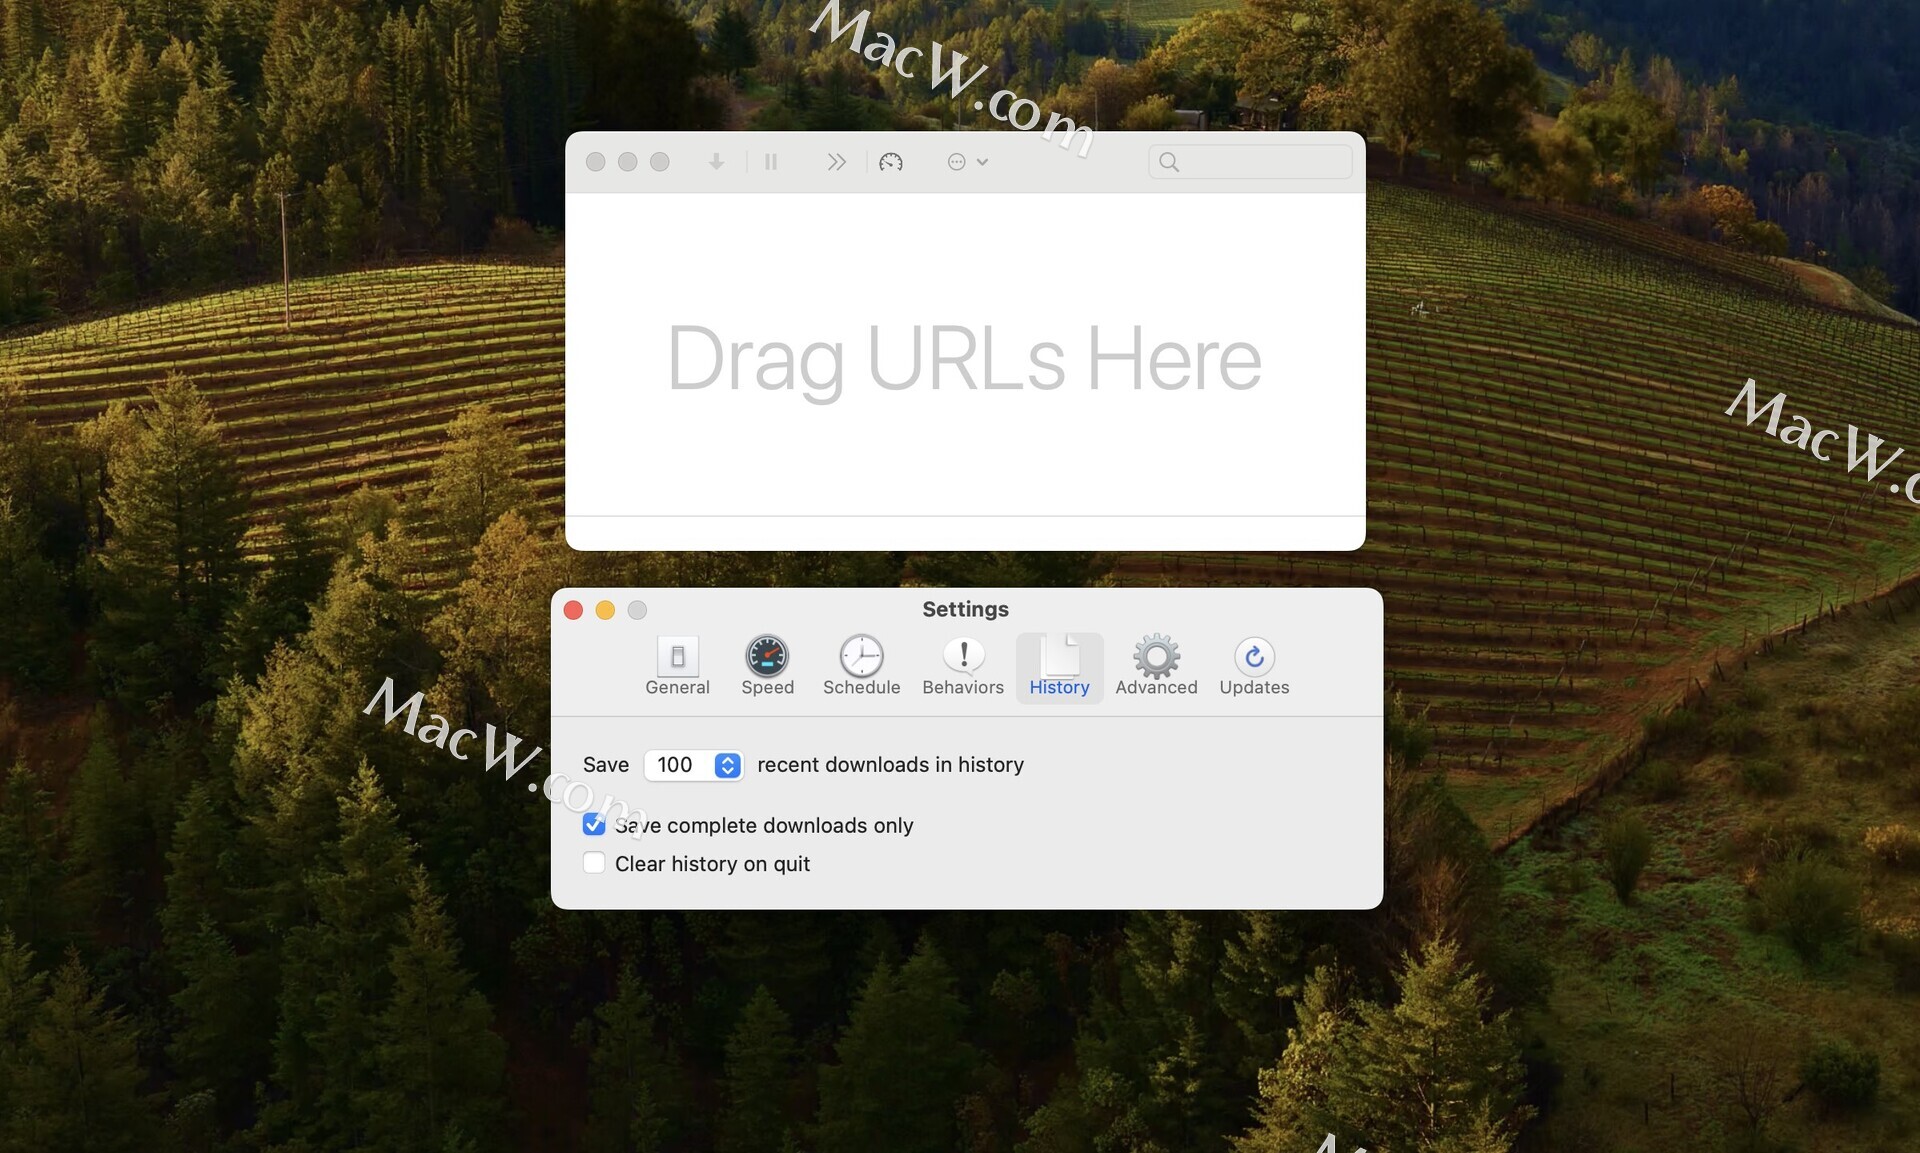1920x1153 pixels.
Task: Click the speedometer speed limit icon
Action: tap(891, 162)
